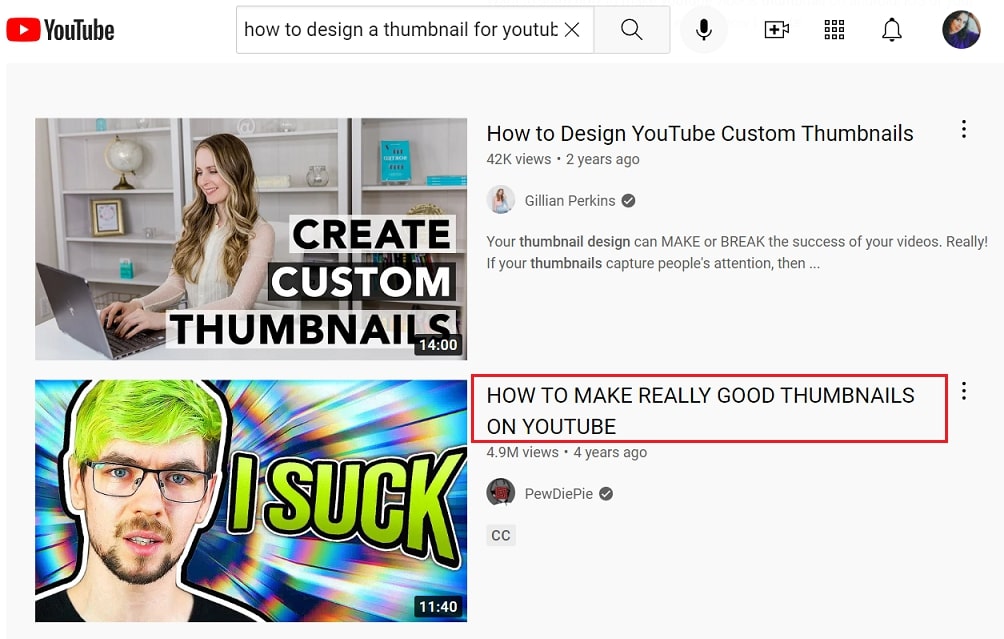1004x639 pixels.
Task: Click the description starting "Your thumbnail design"
Action: coord(737,252)
